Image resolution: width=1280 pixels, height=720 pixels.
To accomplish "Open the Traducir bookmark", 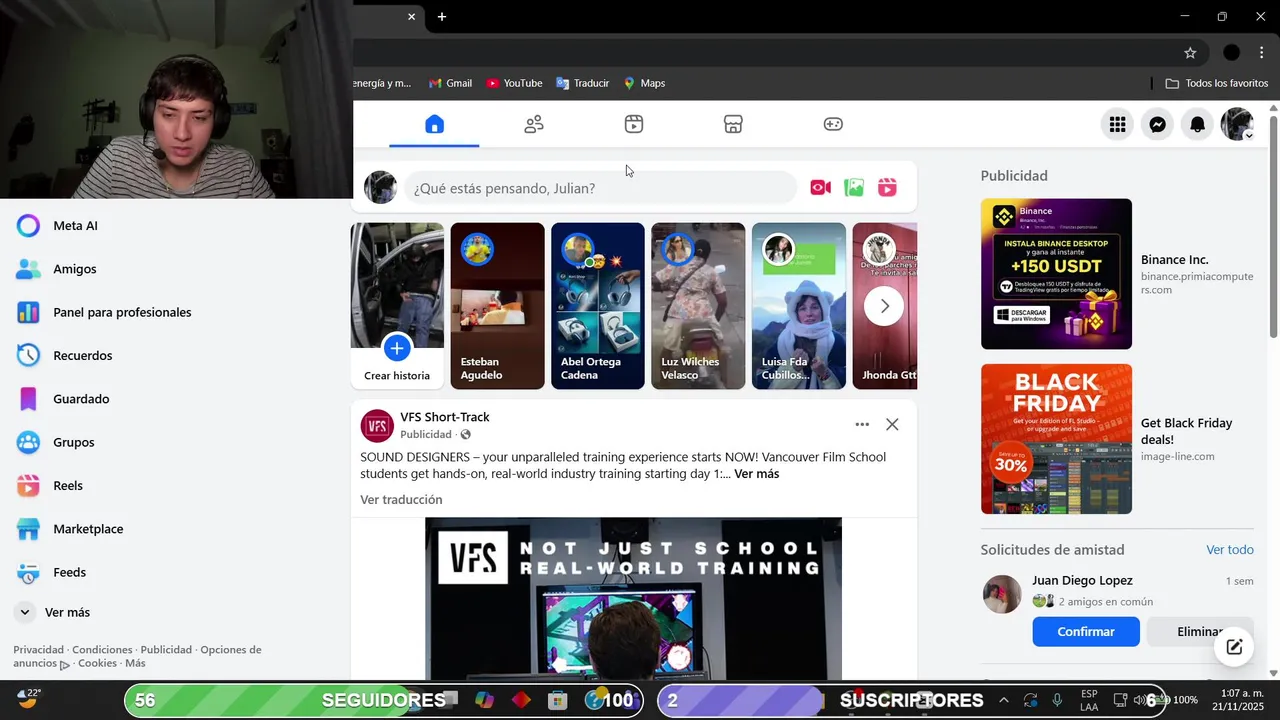I will (x=583, y=83).
